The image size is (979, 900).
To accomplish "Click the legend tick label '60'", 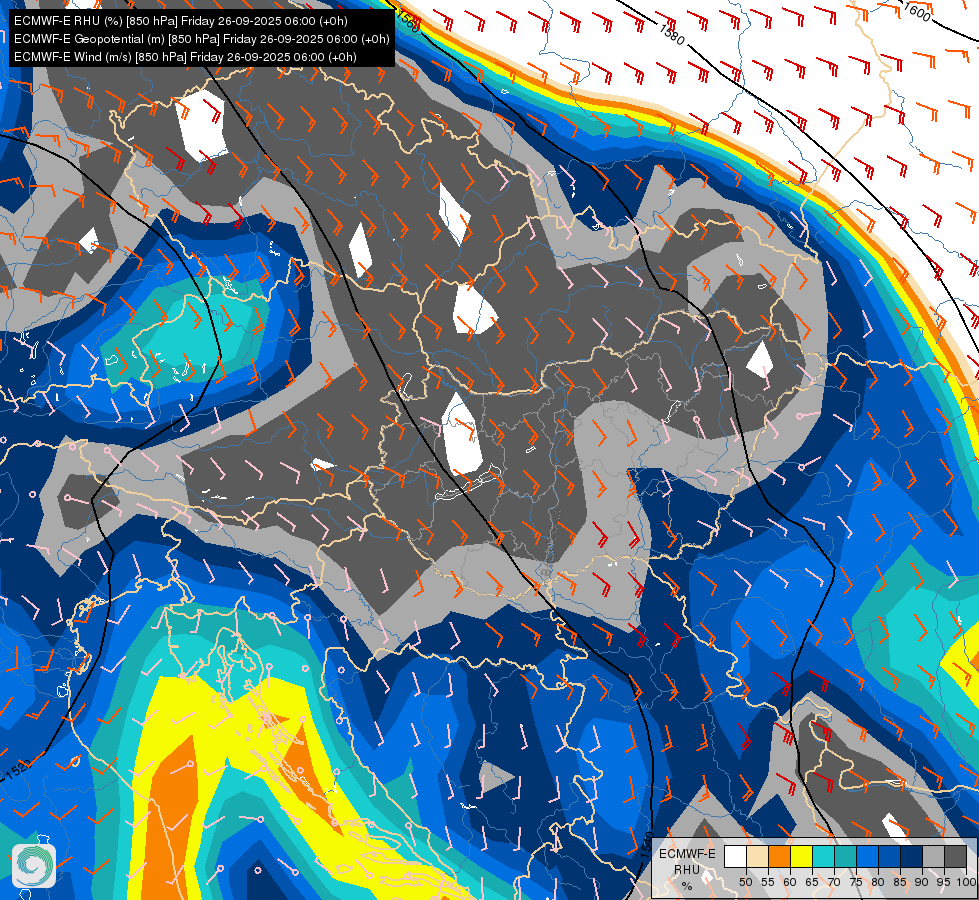I will (790, 882).
